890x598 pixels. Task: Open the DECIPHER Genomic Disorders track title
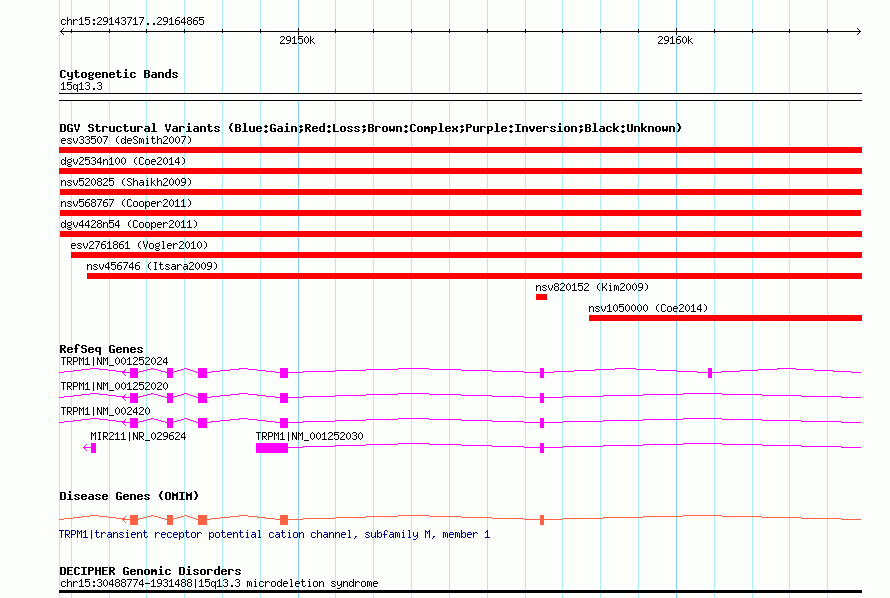tap(150, 571)
